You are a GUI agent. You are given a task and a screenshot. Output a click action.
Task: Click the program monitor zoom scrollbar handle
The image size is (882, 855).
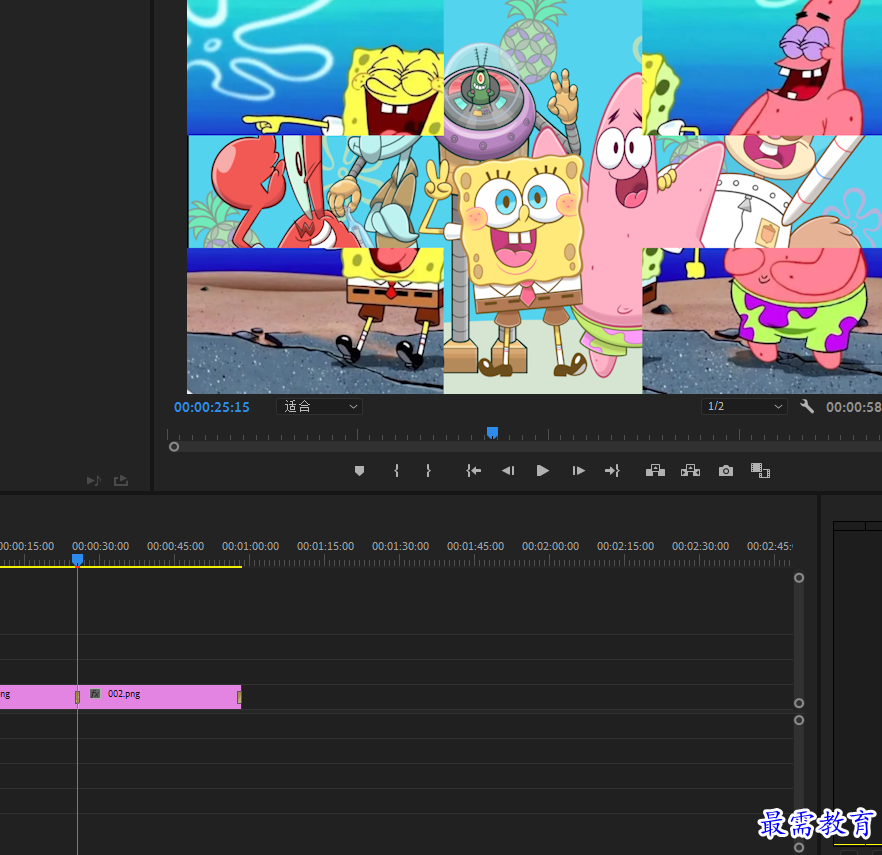click(x=174, y=447)
